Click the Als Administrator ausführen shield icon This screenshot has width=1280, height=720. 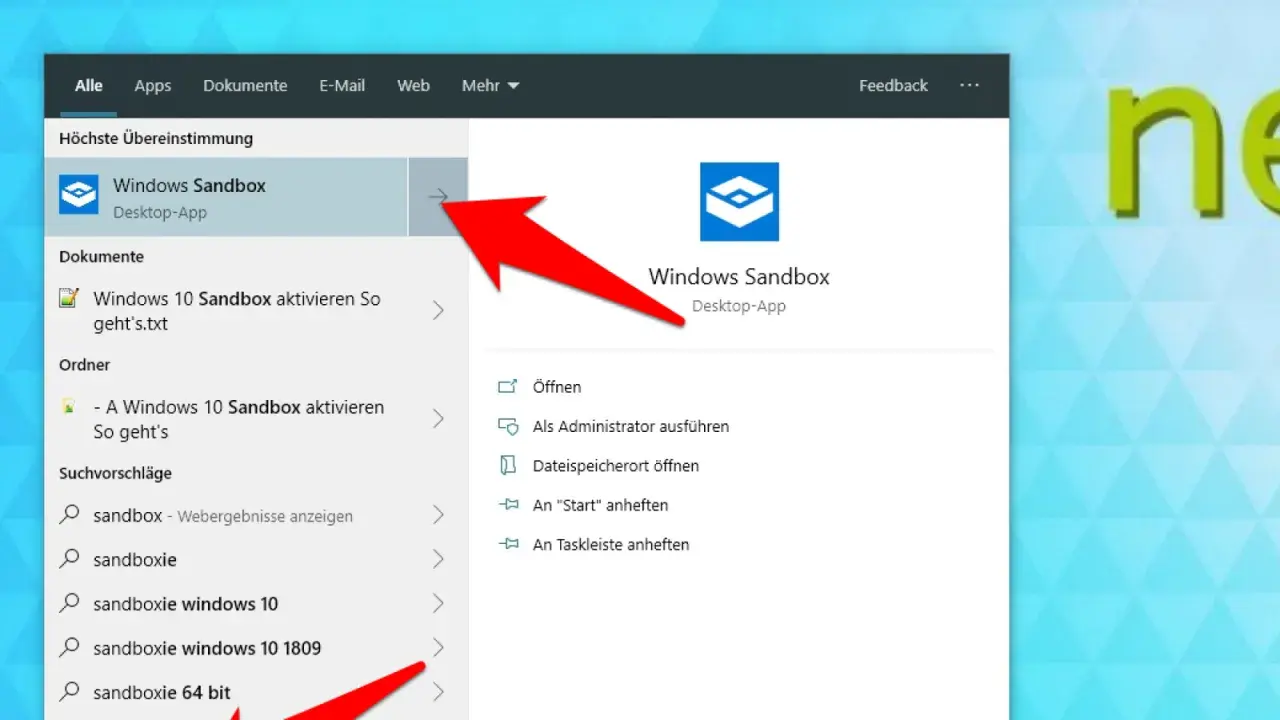tap(508, 427)
